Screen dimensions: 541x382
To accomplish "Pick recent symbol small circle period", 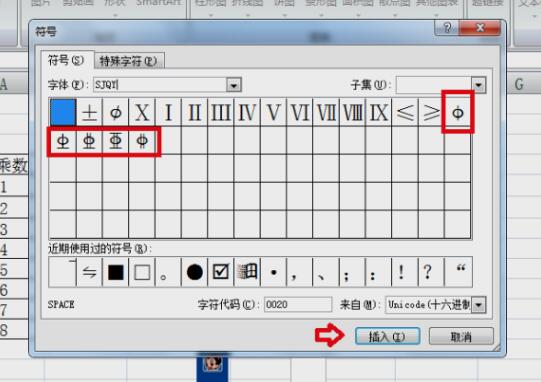I will coord(168,272).
